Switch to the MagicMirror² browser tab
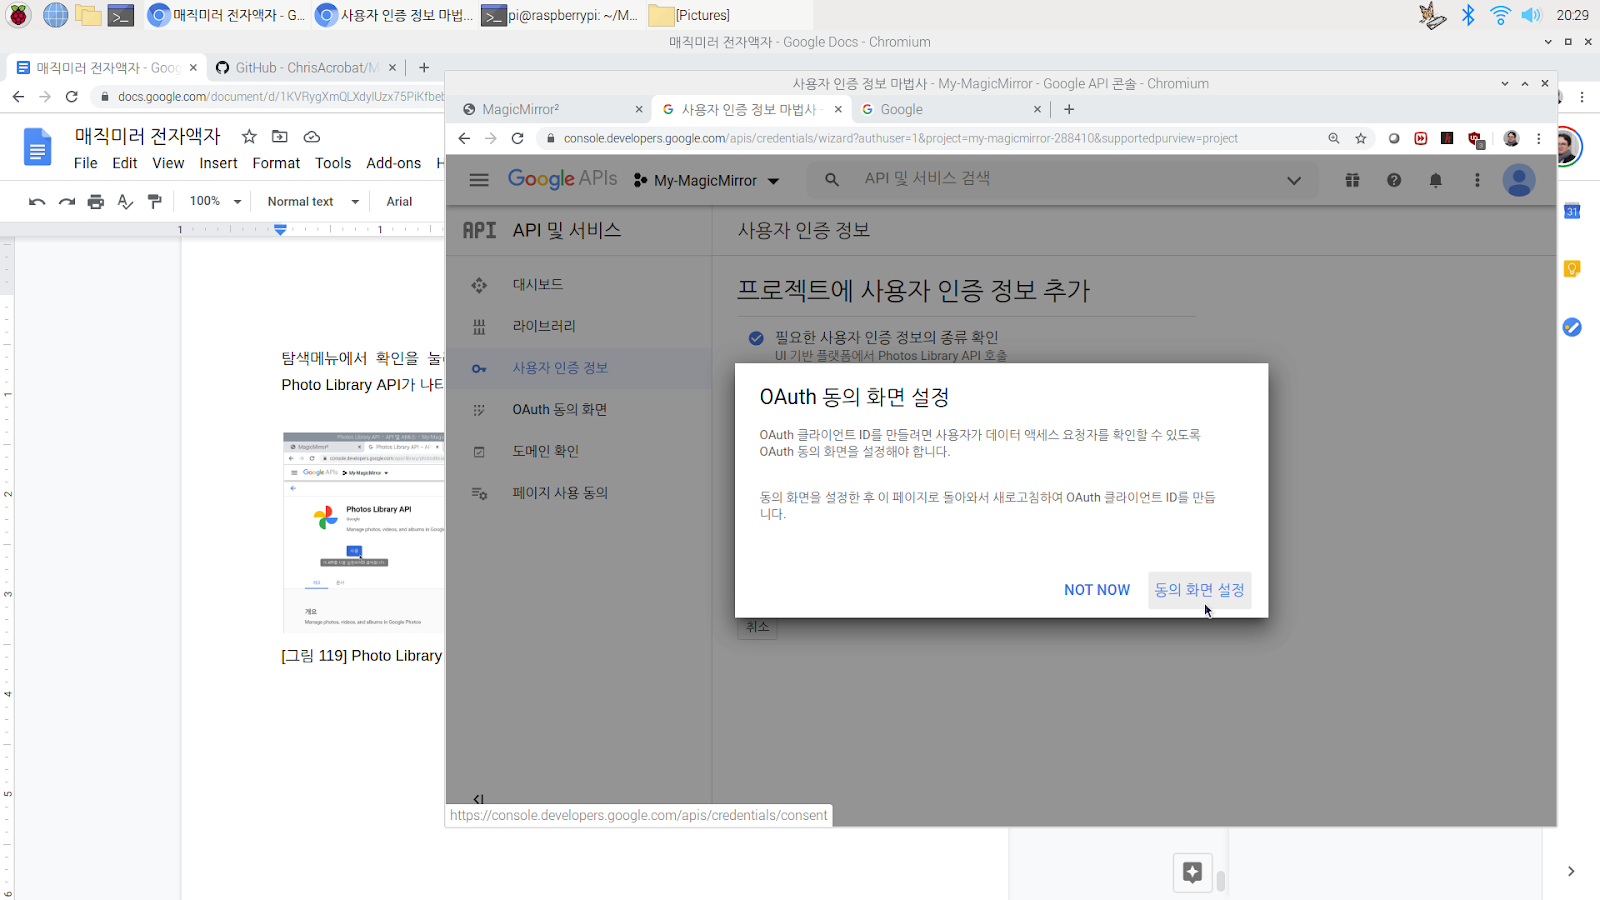 point(552,109)
